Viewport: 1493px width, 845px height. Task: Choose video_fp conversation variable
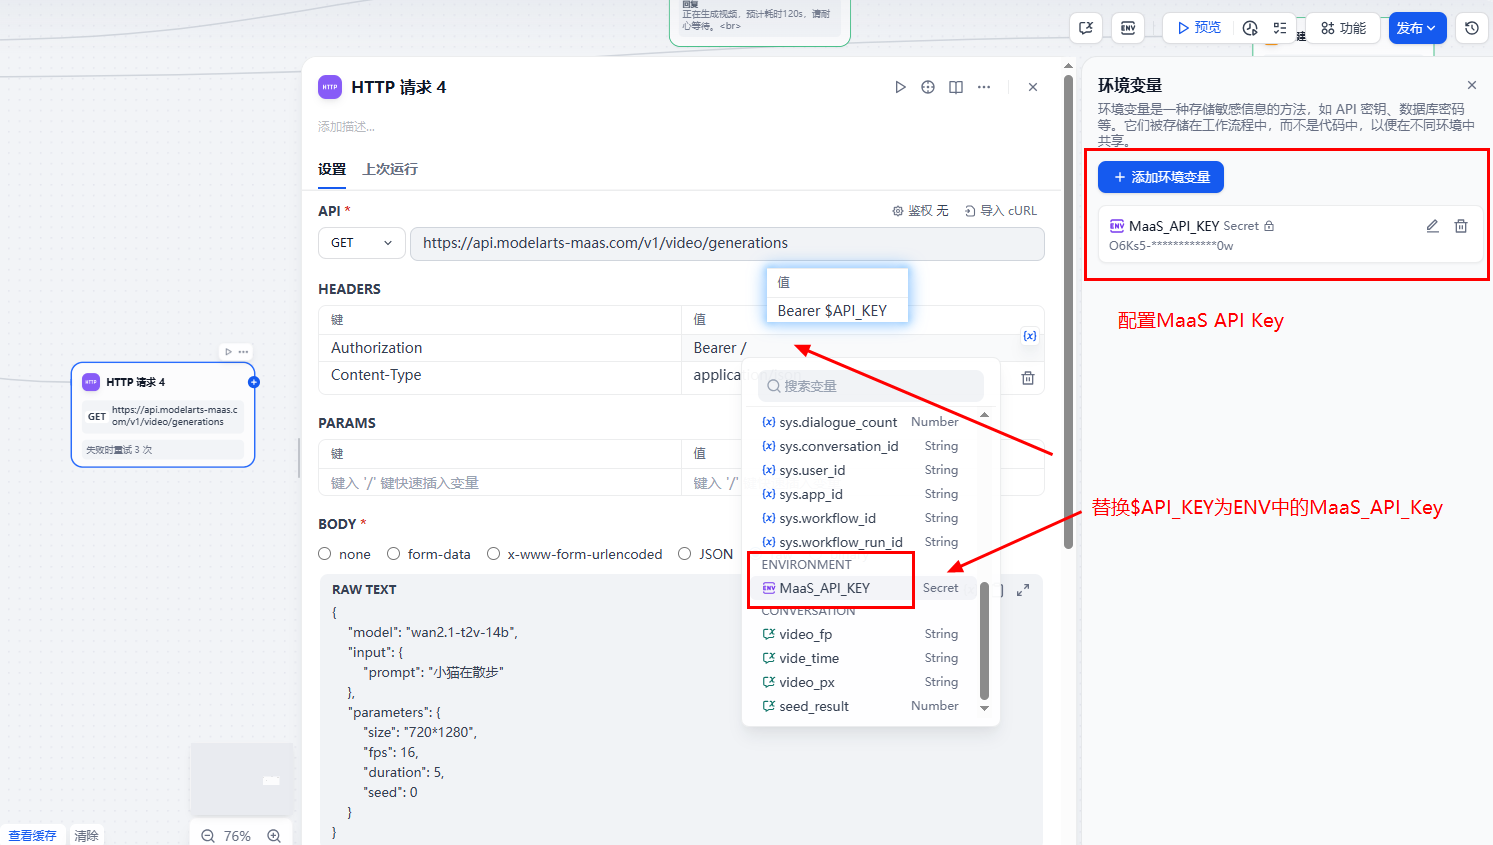coord(861,634)
